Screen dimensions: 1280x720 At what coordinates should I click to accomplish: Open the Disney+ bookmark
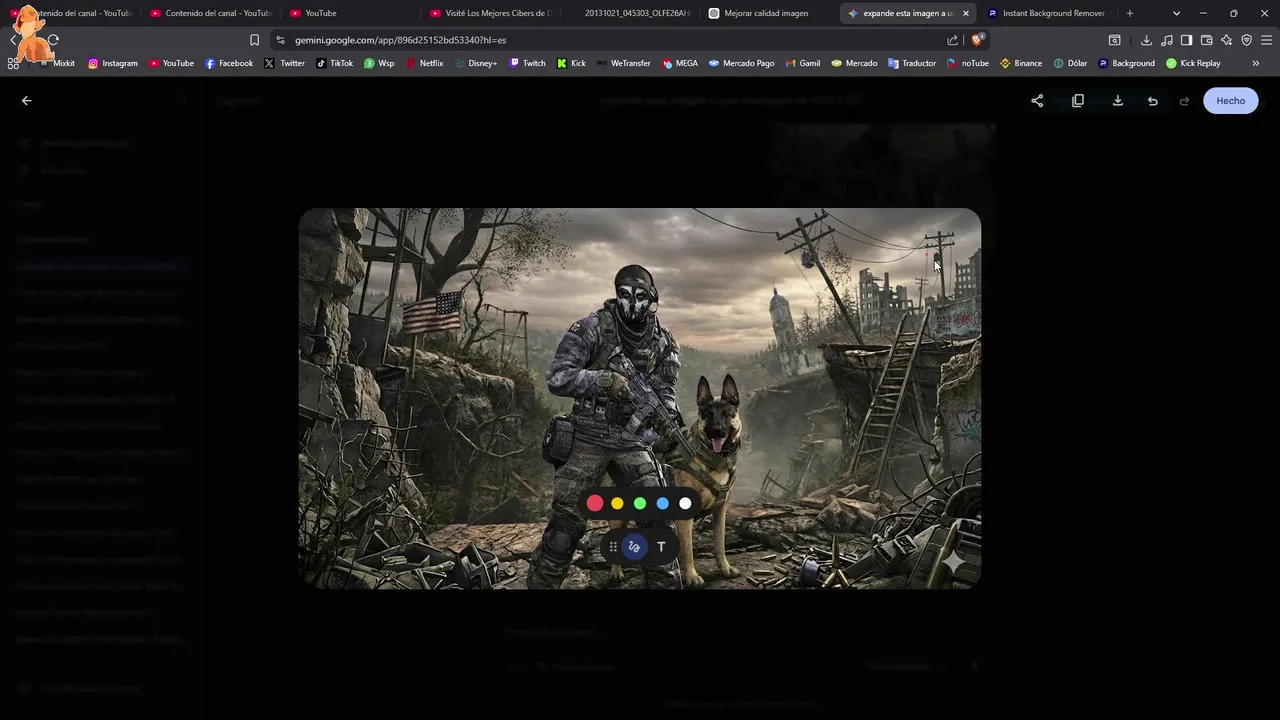point(475,63)
